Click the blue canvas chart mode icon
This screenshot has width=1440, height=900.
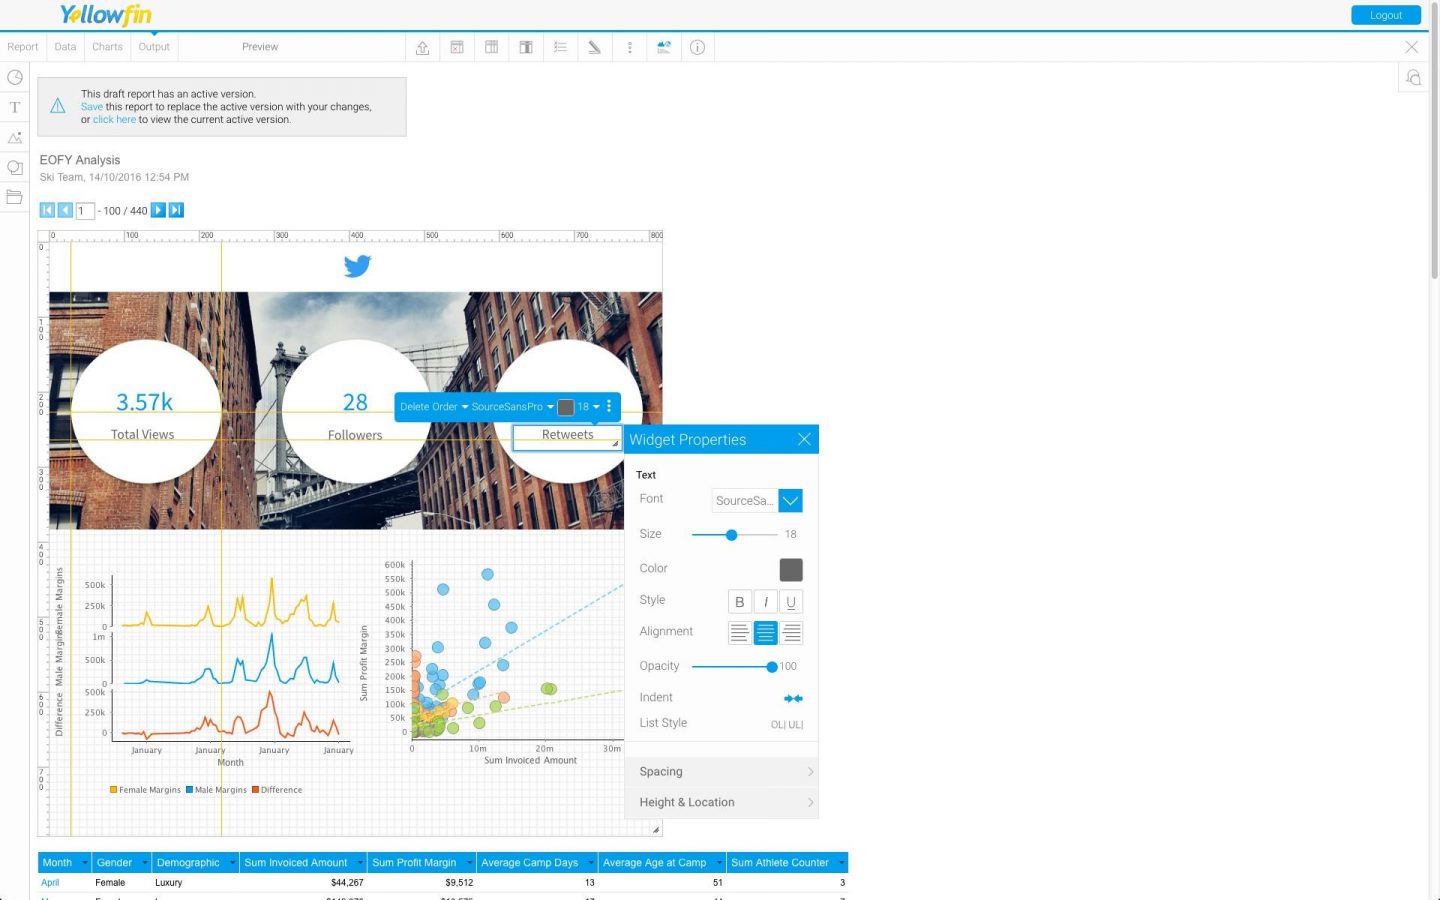click(663, 47)
